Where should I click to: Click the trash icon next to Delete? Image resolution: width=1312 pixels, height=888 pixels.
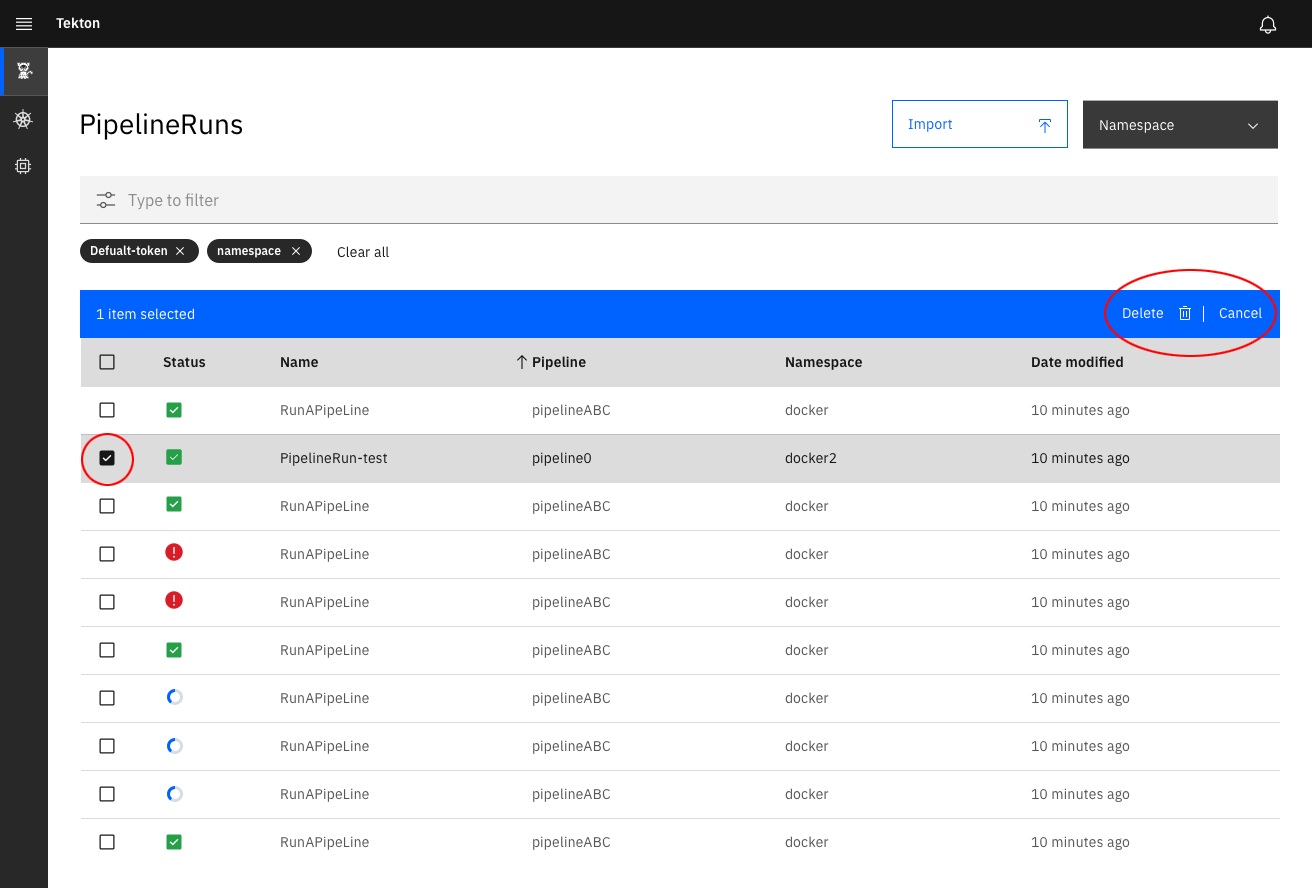[x=1185, y=313]
